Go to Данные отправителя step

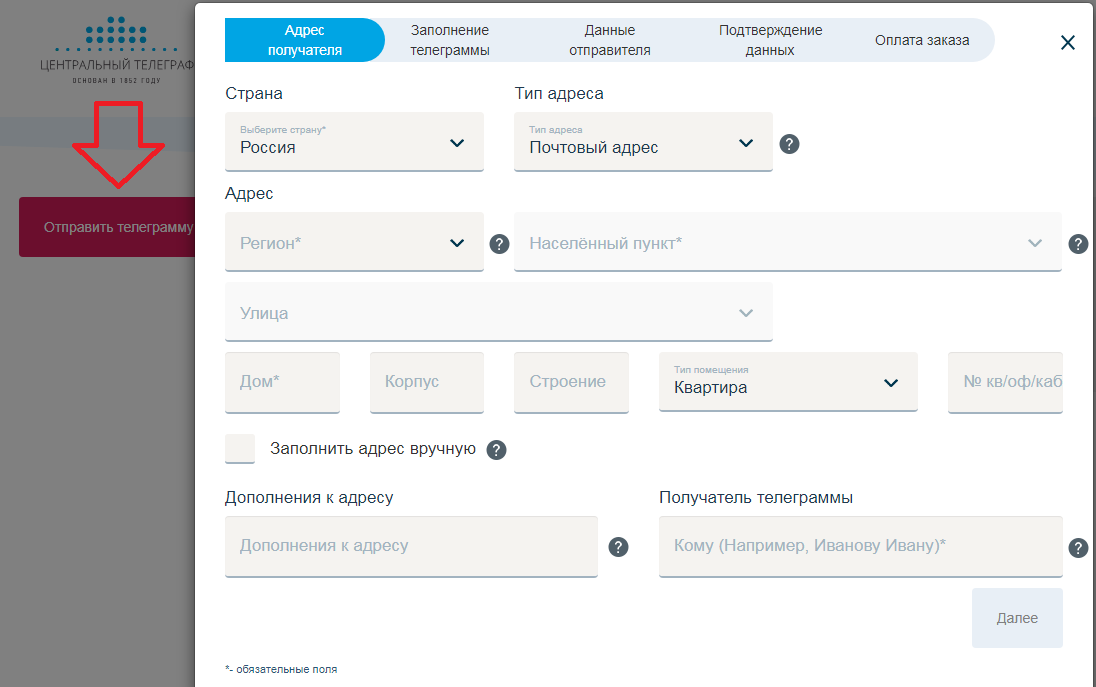610,41
